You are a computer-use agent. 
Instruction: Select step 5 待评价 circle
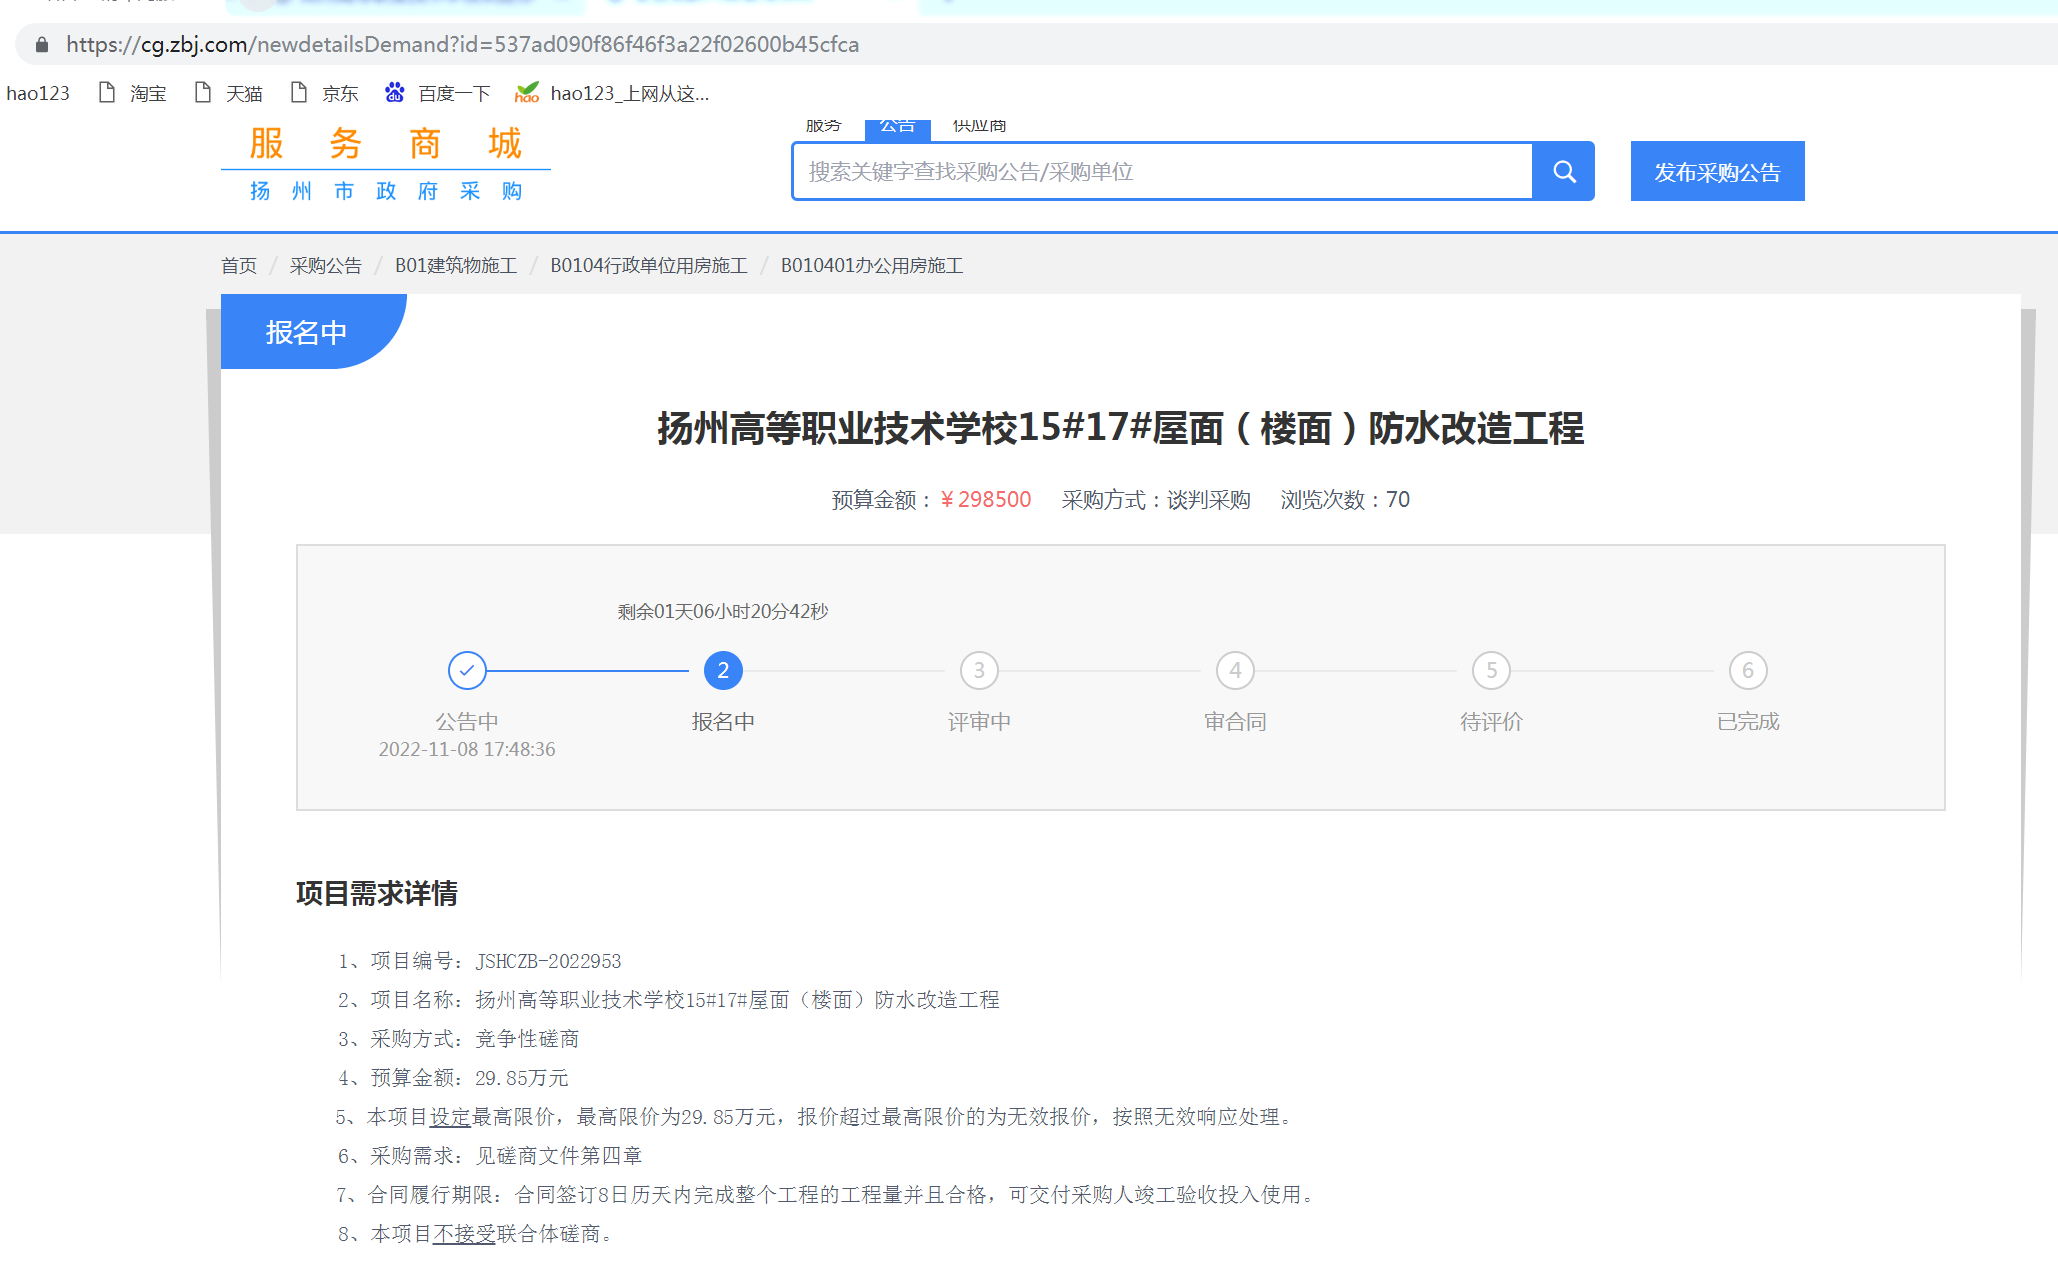1491,671
